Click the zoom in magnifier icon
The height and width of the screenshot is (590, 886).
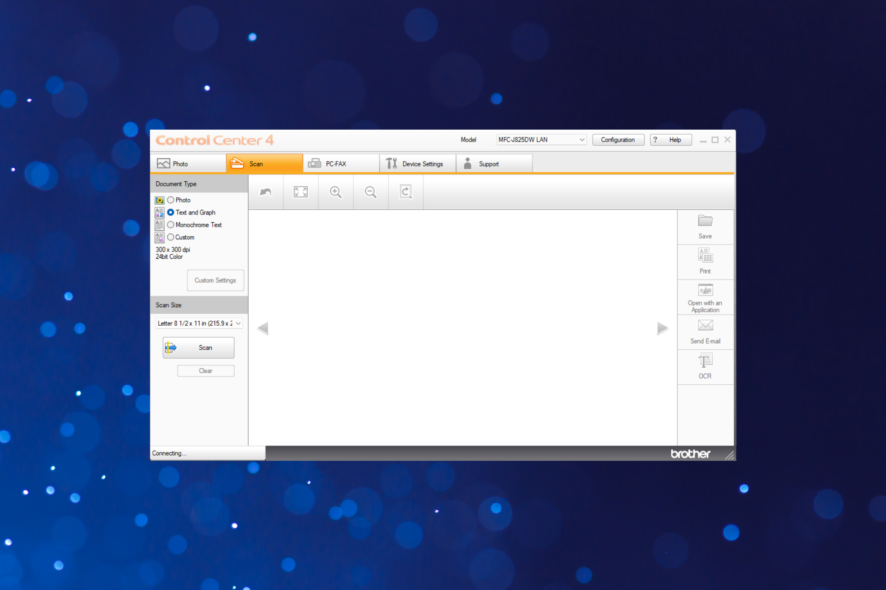point(336,192)
